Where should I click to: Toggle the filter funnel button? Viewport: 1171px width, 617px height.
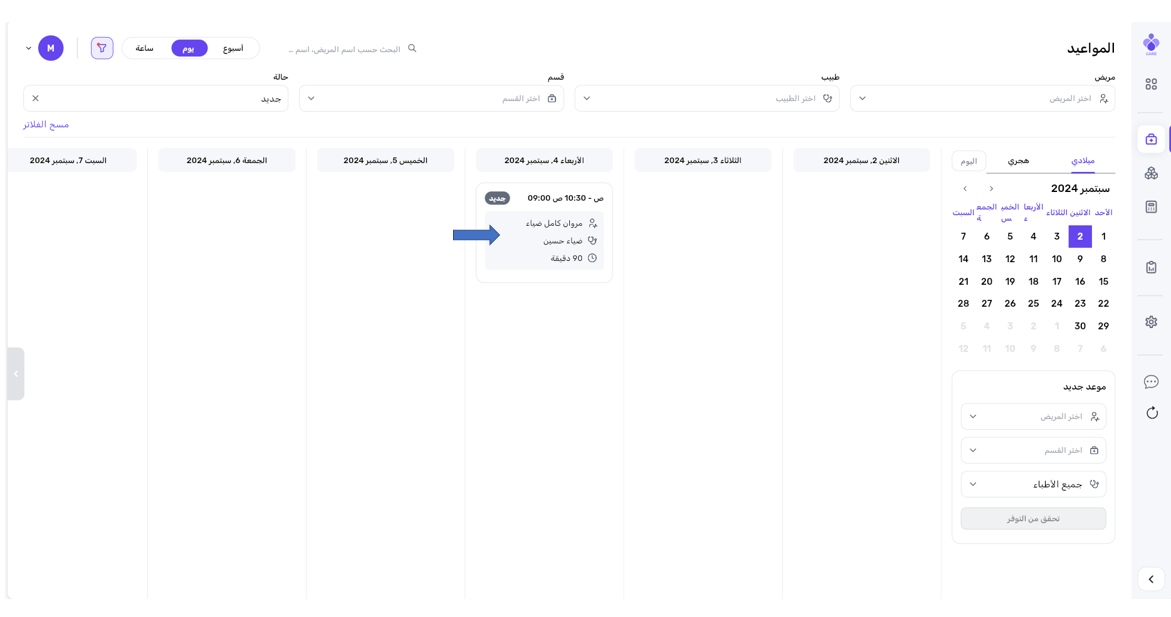point(102,48)
